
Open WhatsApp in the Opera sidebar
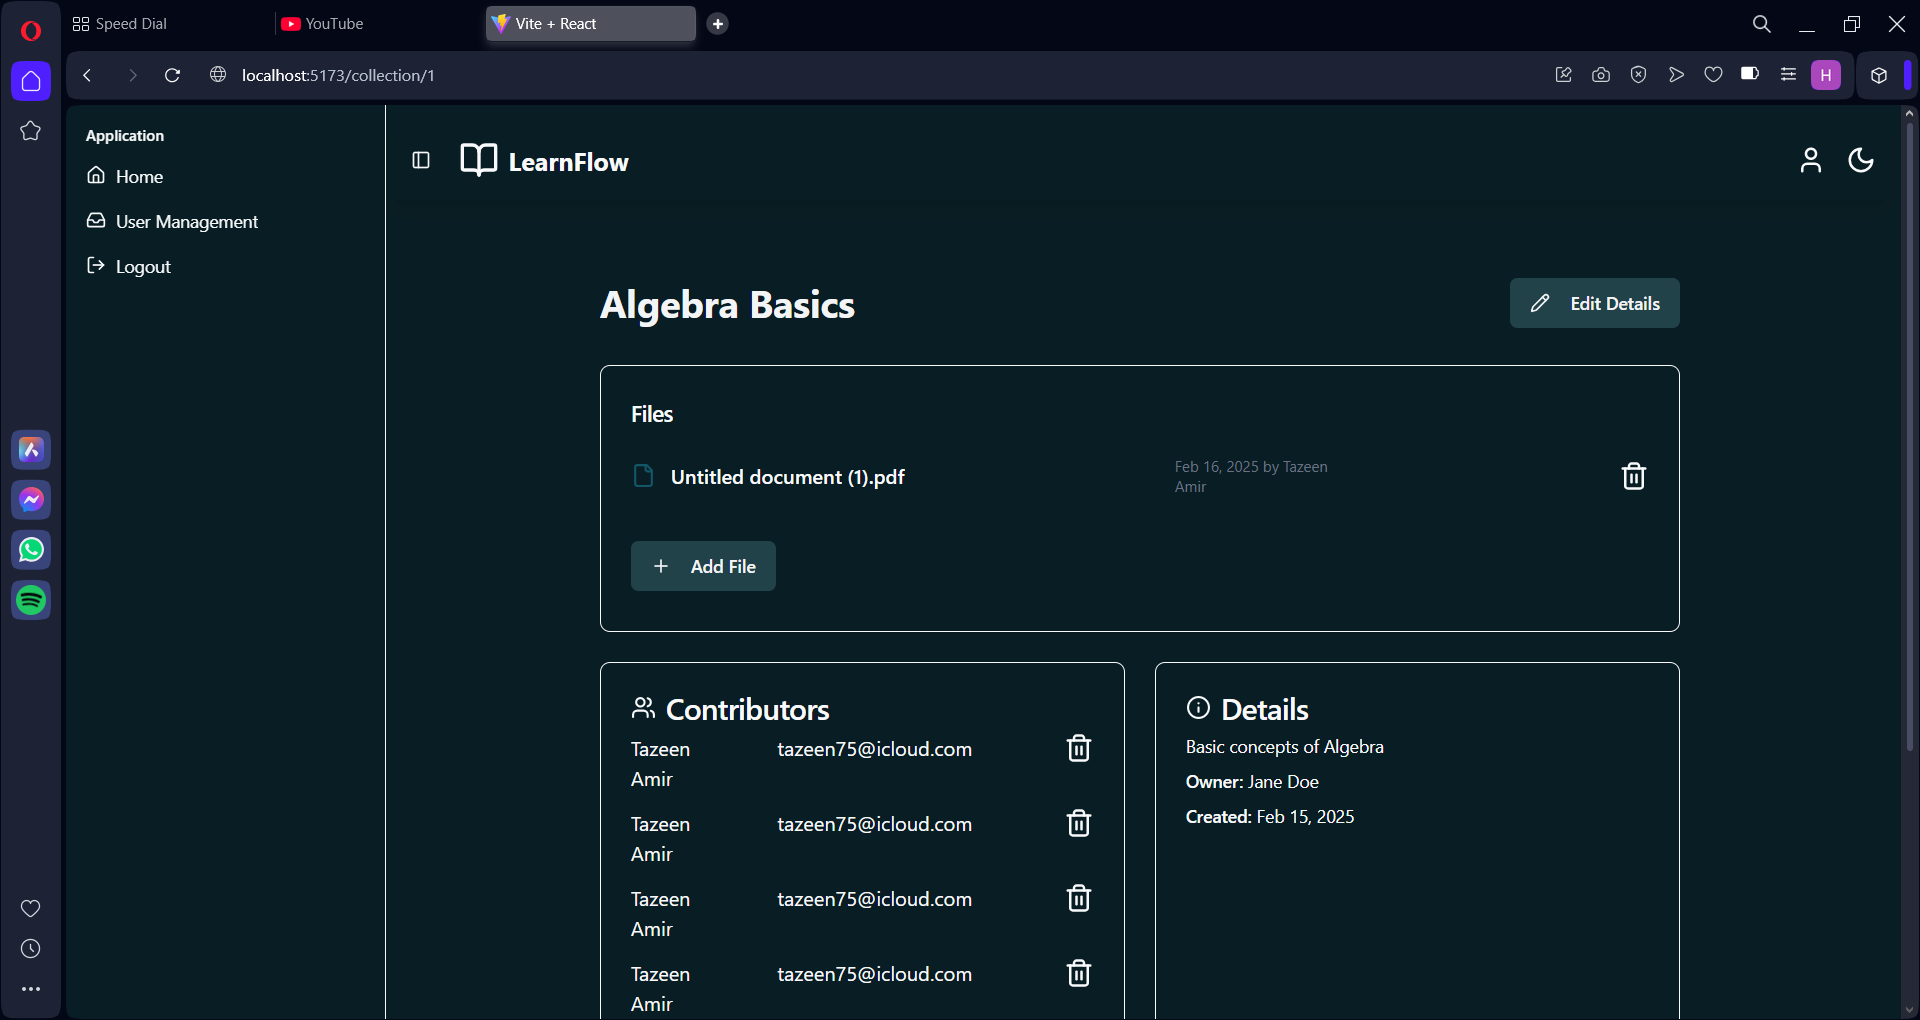pos(31,550)
